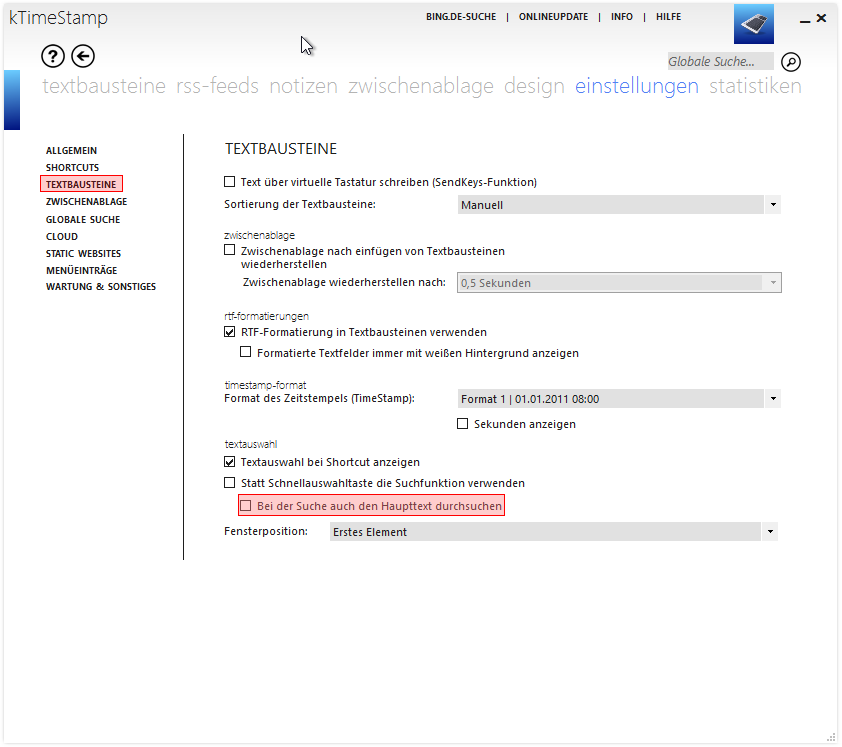This screenshot has height=747, width=842.
Task: Select TEXTBAUSTEINE settings category
Action: click(81, 184)
